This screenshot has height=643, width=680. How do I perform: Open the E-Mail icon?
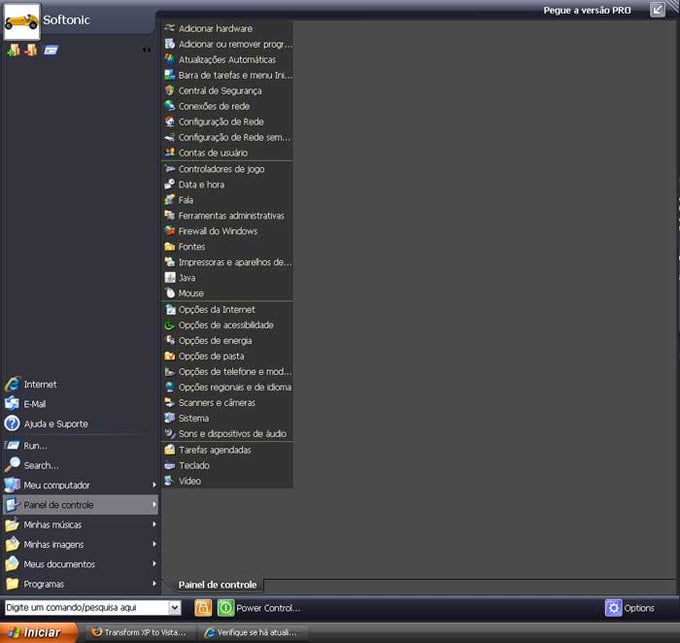[12, 404]
